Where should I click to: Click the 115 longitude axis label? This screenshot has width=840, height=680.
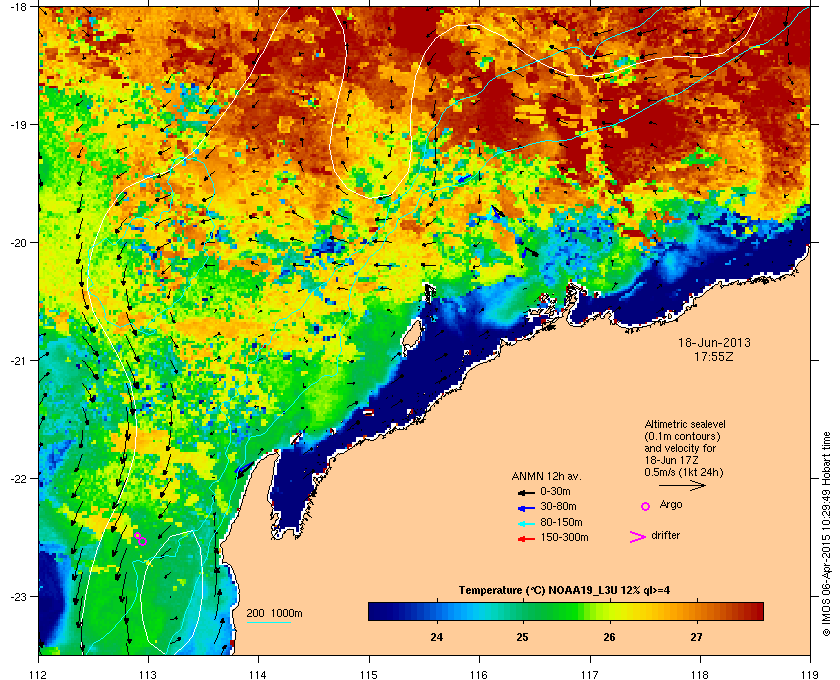pos(369,674)
